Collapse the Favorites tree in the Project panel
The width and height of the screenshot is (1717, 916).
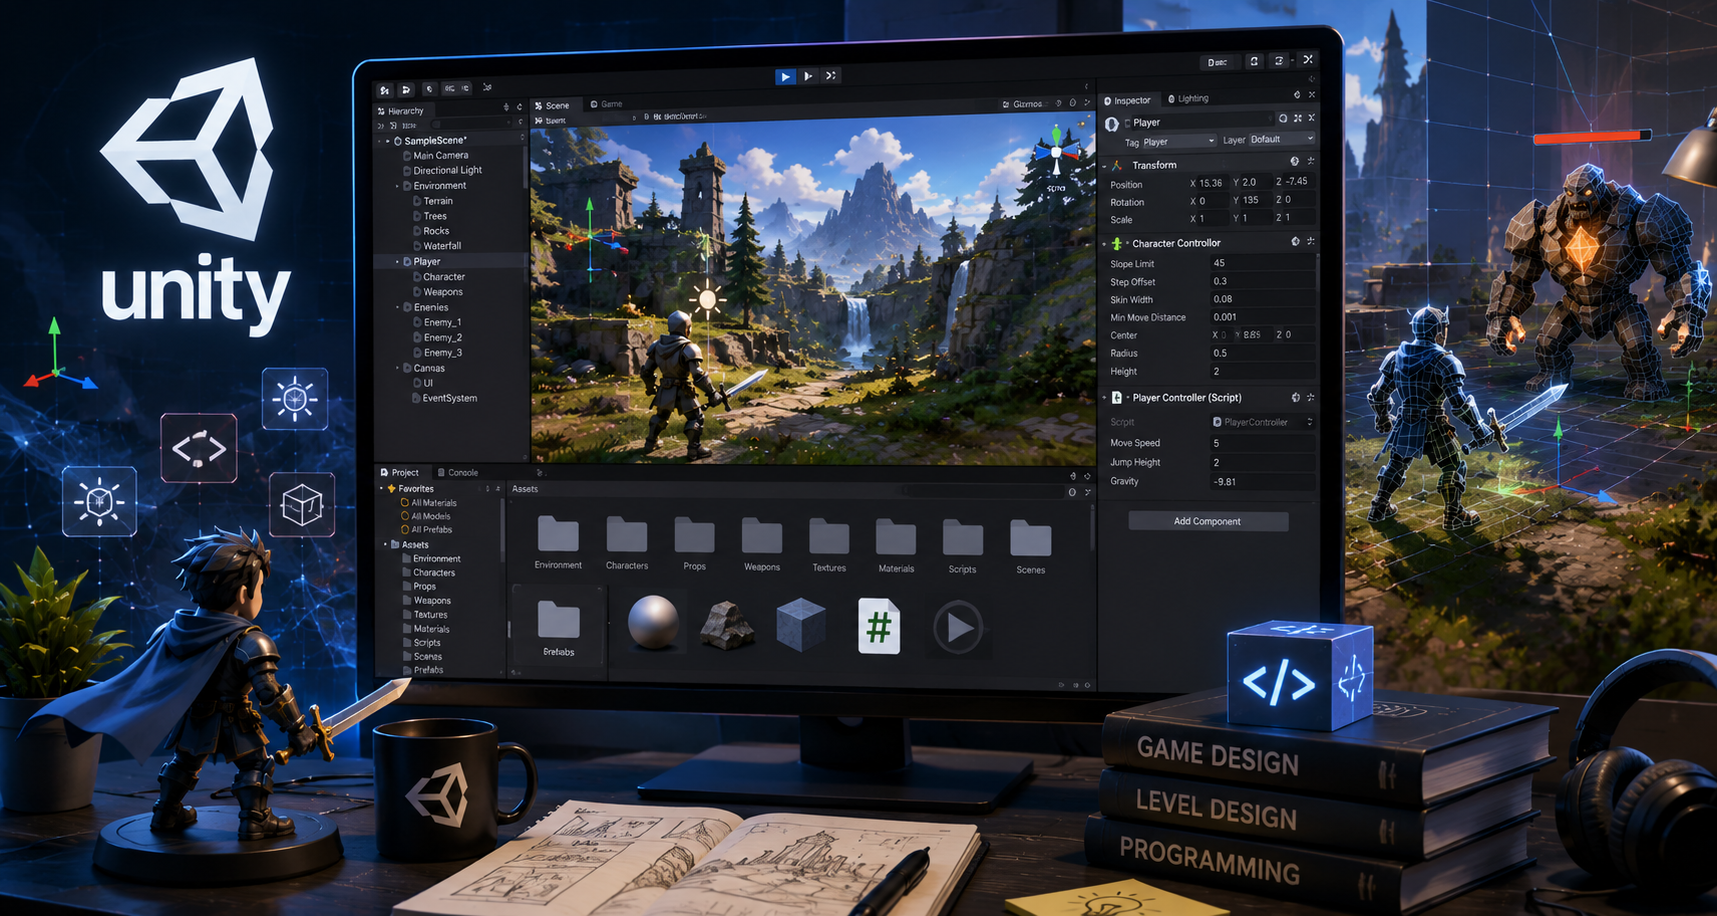click(382, 489)
